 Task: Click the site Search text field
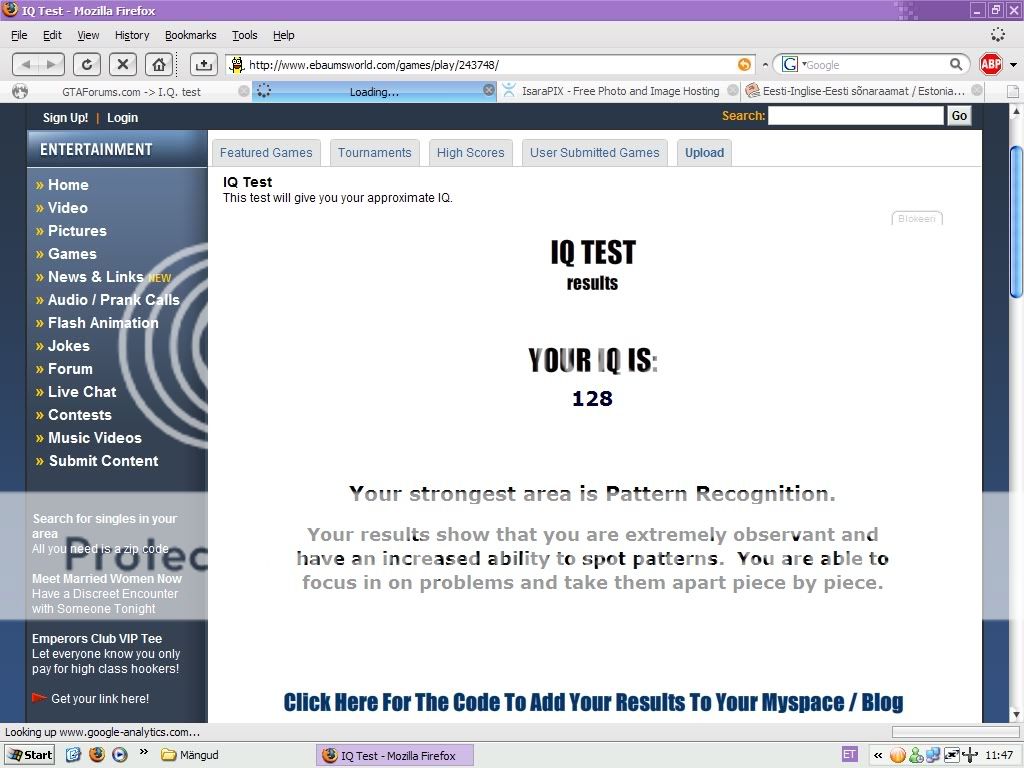pos(855,116)
